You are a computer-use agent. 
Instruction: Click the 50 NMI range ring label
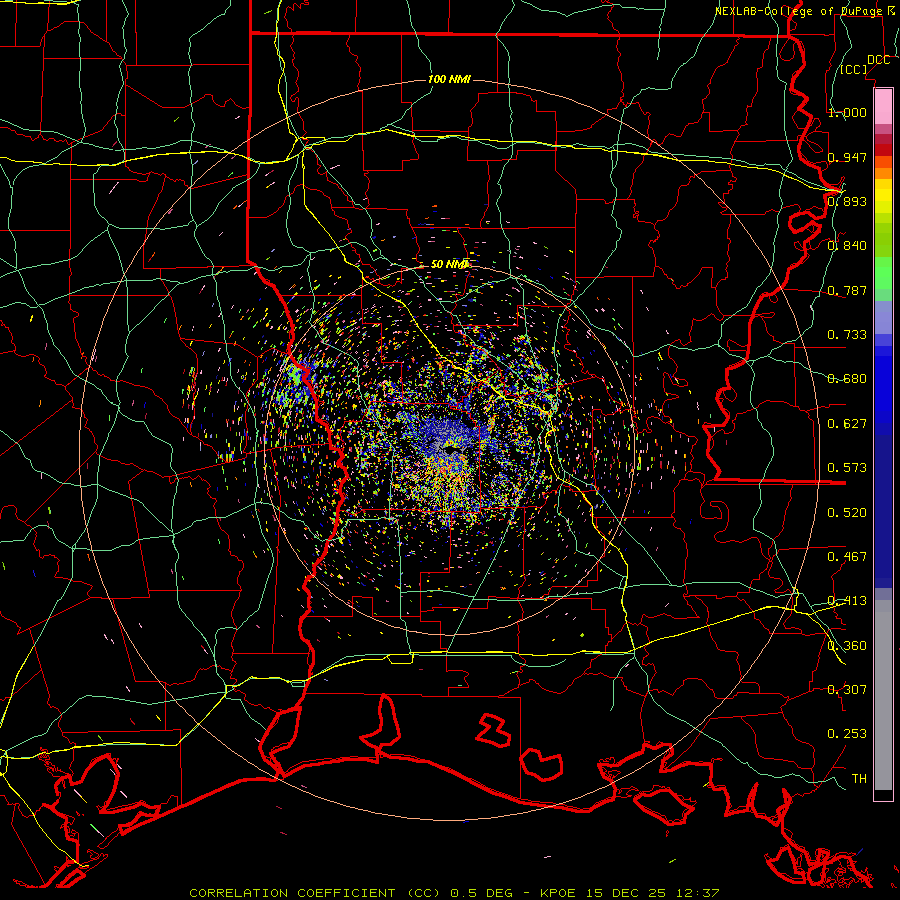pos(450,264)
